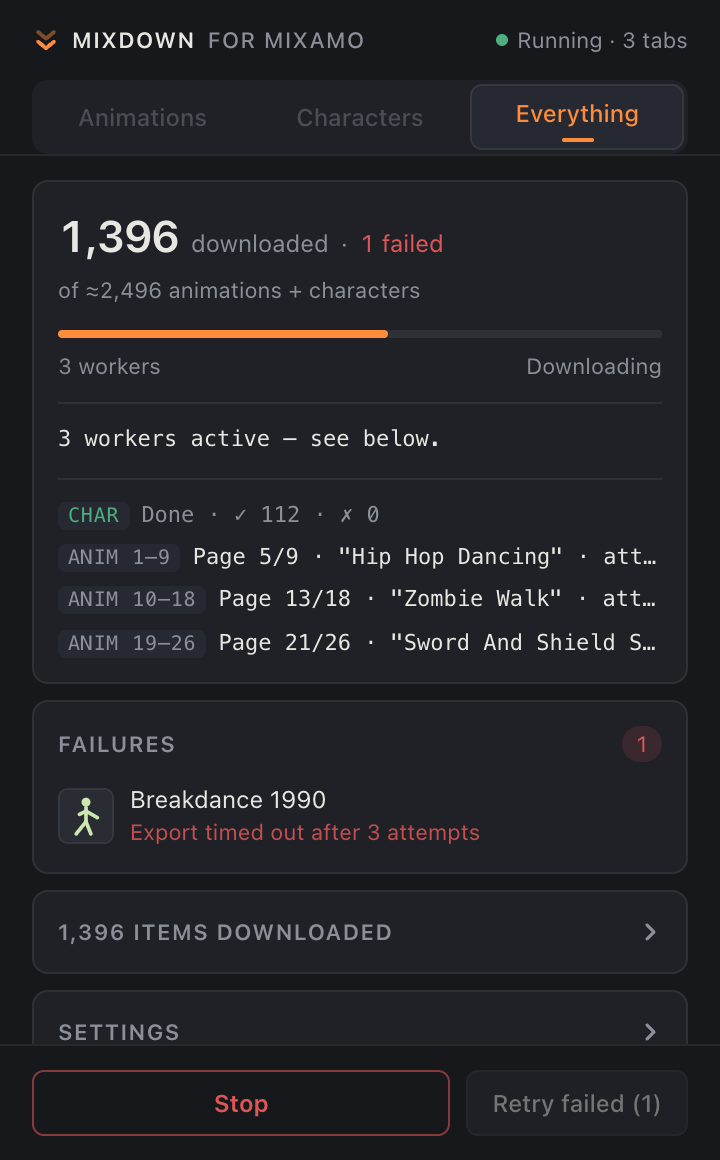Switch to the Animations tab
Screen dimensions: 720x1160
143,118
